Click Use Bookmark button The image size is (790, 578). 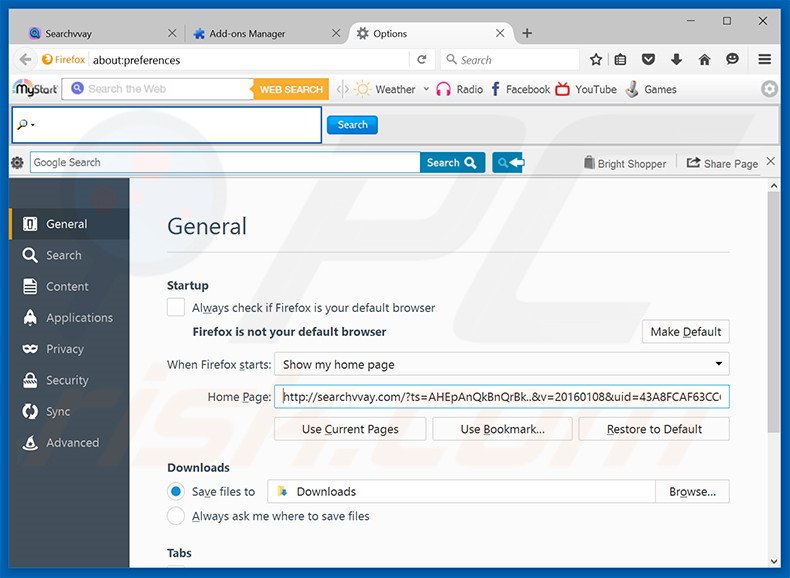pyautogui.click(x=502, y=429)
